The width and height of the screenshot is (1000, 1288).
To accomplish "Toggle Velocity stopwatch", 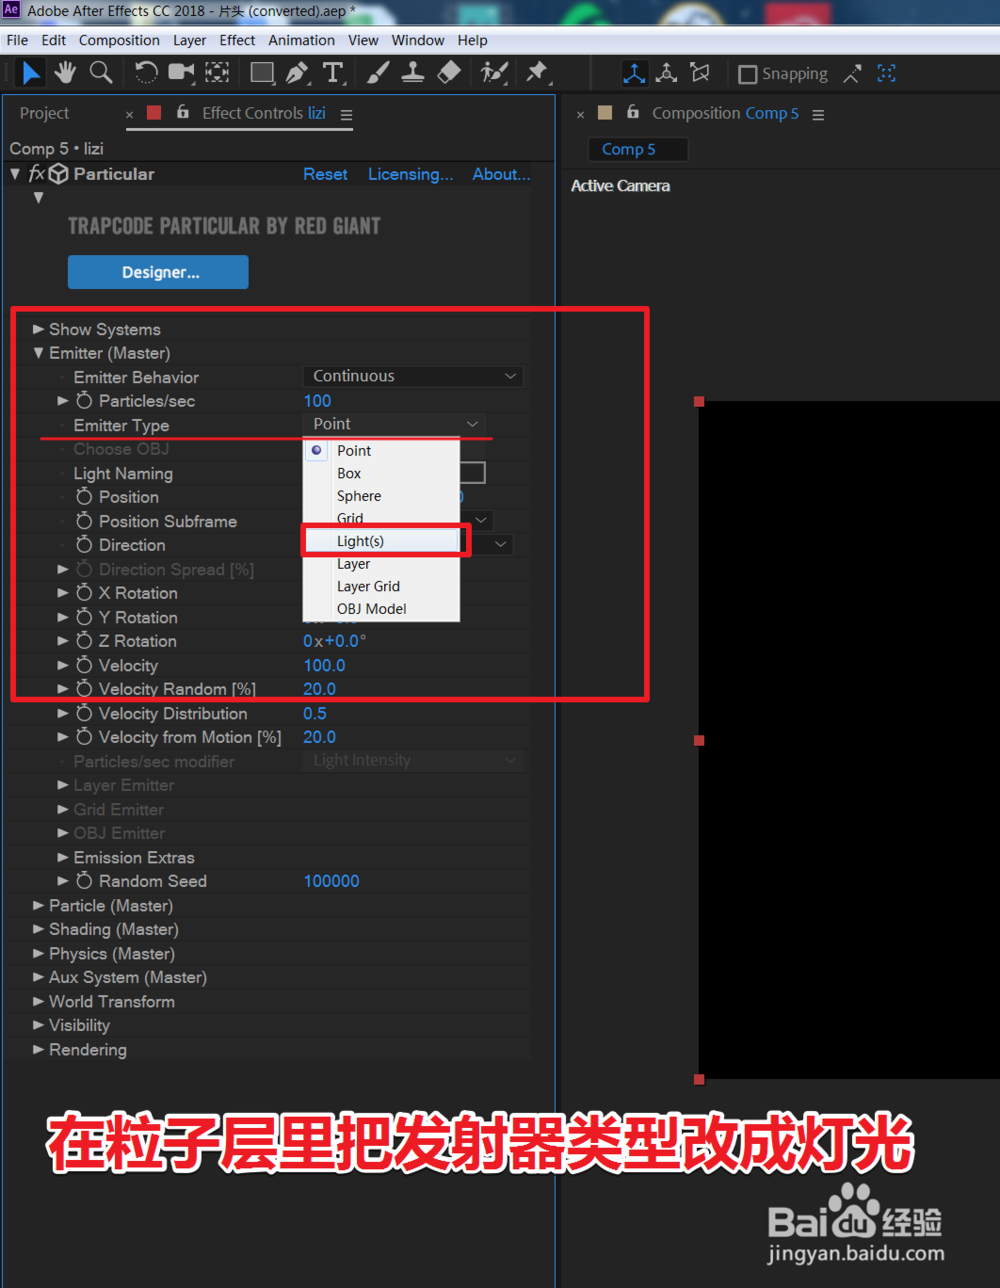I will 84,665.
